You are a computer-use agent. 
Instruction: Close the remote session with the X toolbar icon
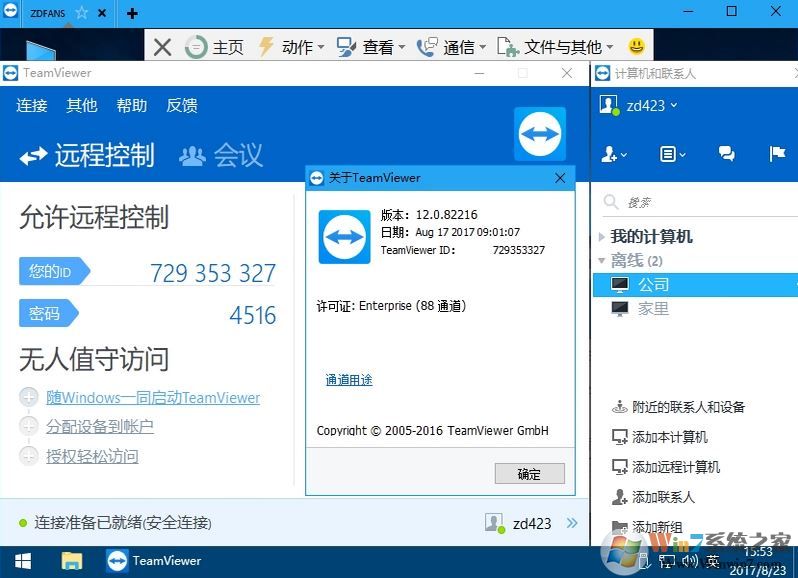(x=162, y=47)
